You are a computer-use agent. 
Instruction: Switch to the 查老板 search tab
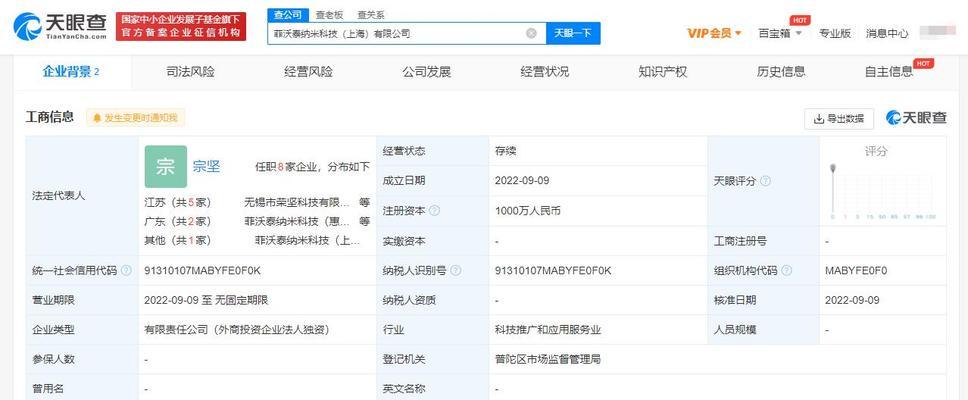click(x=329, y=15)
